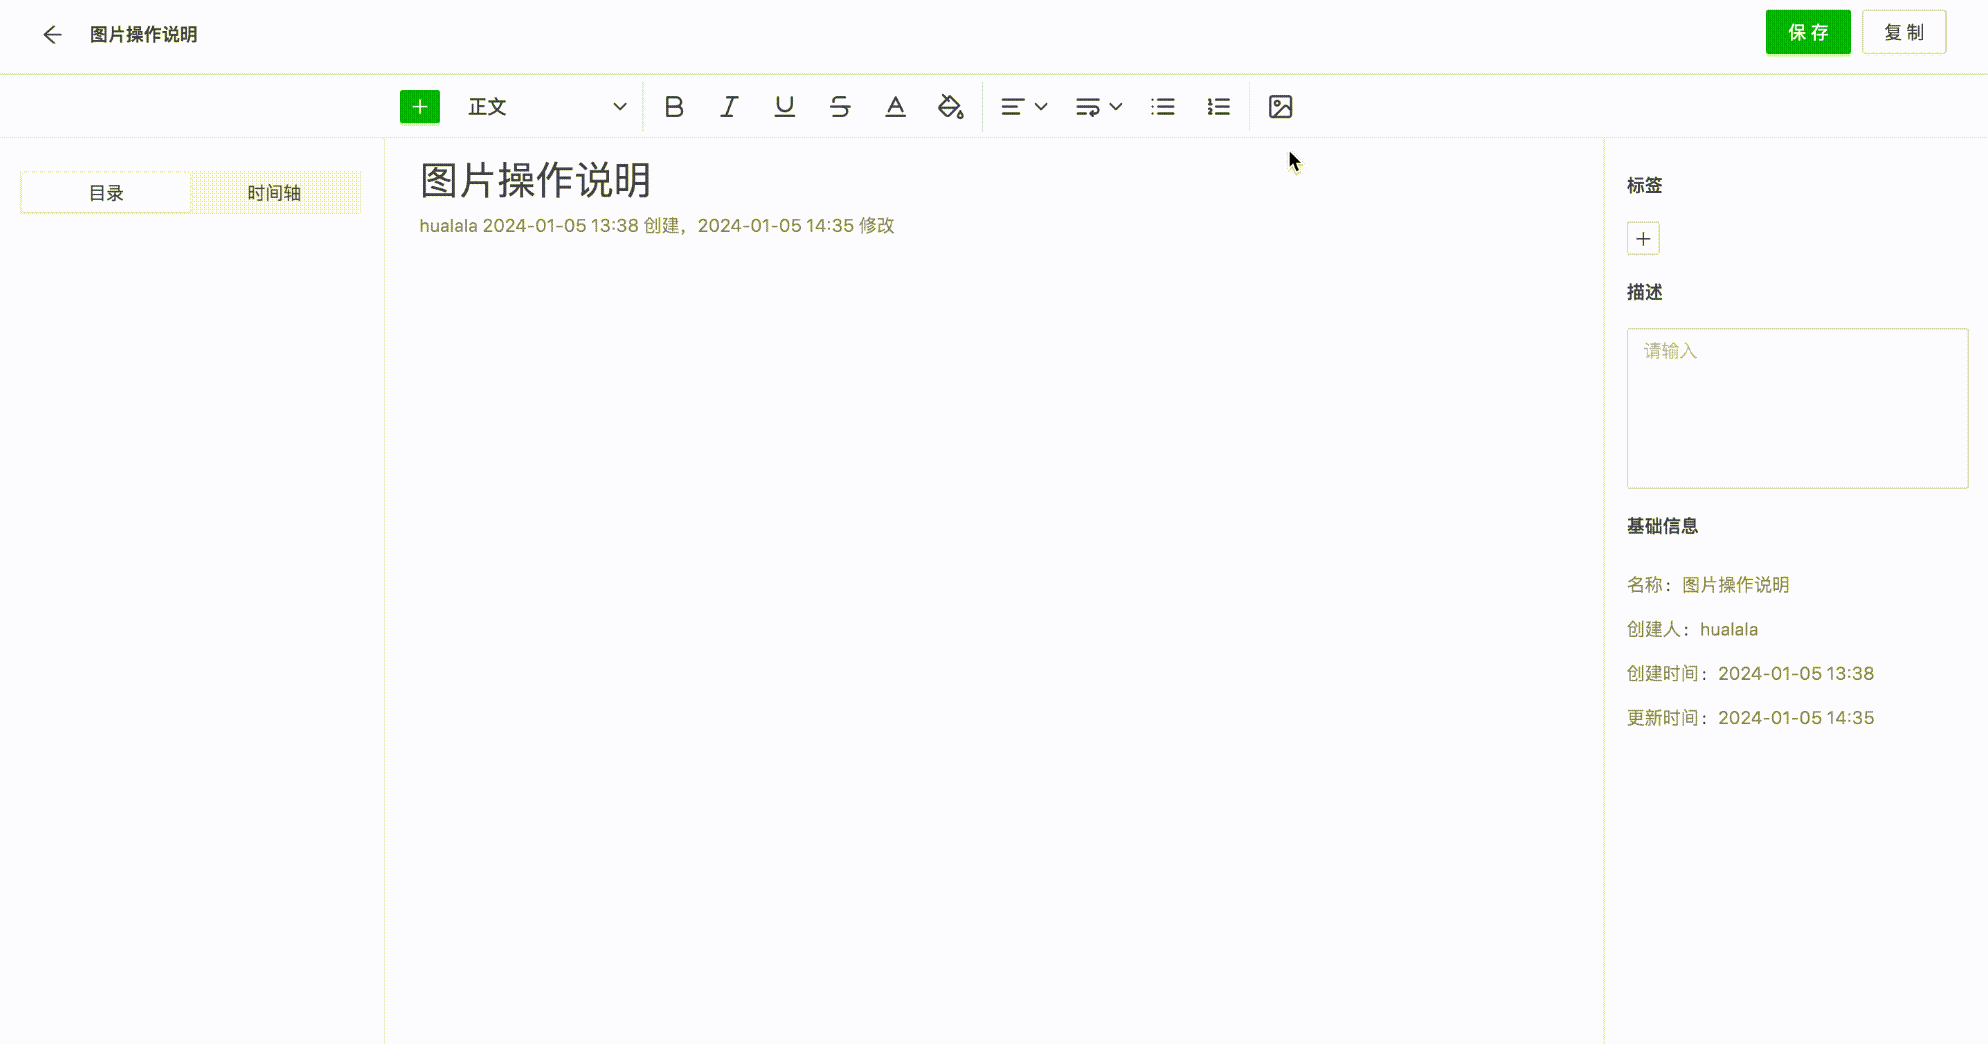Expand the text alignment dropdown
The height and width of the screenshot is (1044, 1988).
pos(1023,107)
